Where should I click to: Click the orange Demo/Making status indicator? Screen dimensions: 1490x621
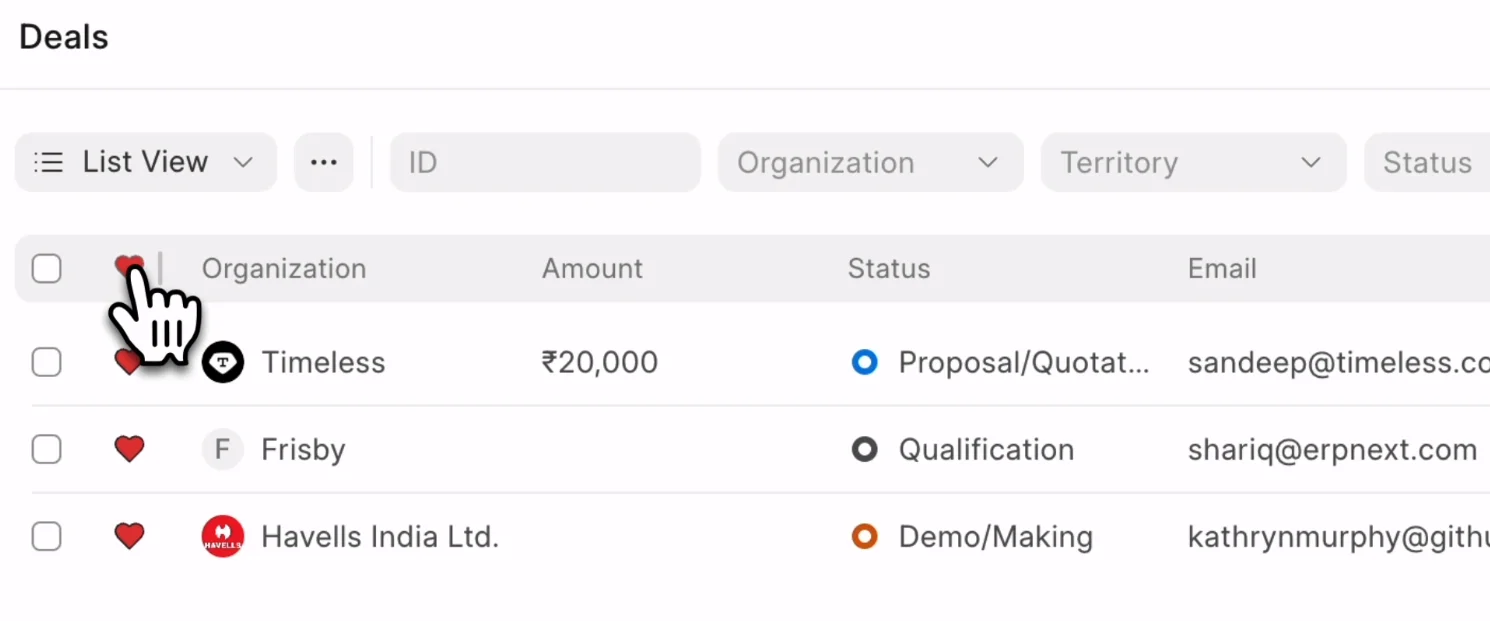tap(864, 537)
